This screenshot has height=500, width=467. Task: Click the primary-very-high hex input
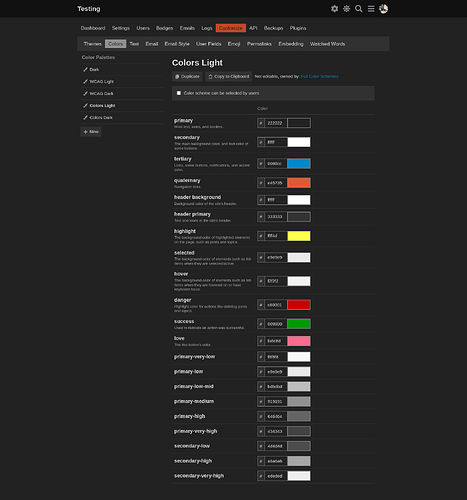click(276, 431)
